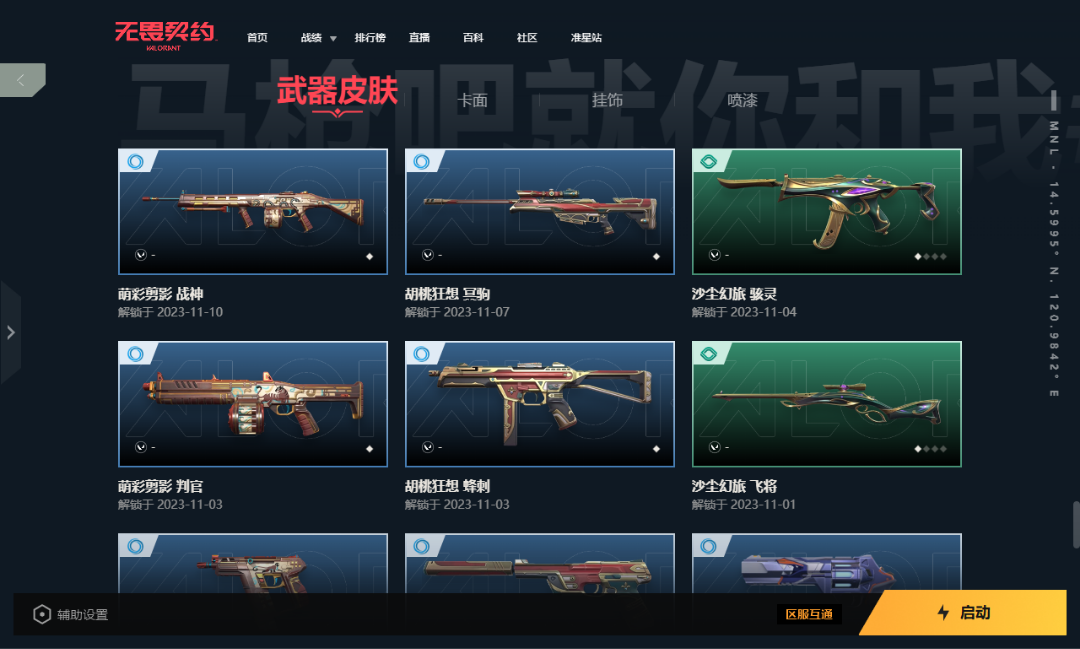Open the 准星站 link in navigation
The image size is (1080, 649).
pyautogui.click(x=586, y=38)
